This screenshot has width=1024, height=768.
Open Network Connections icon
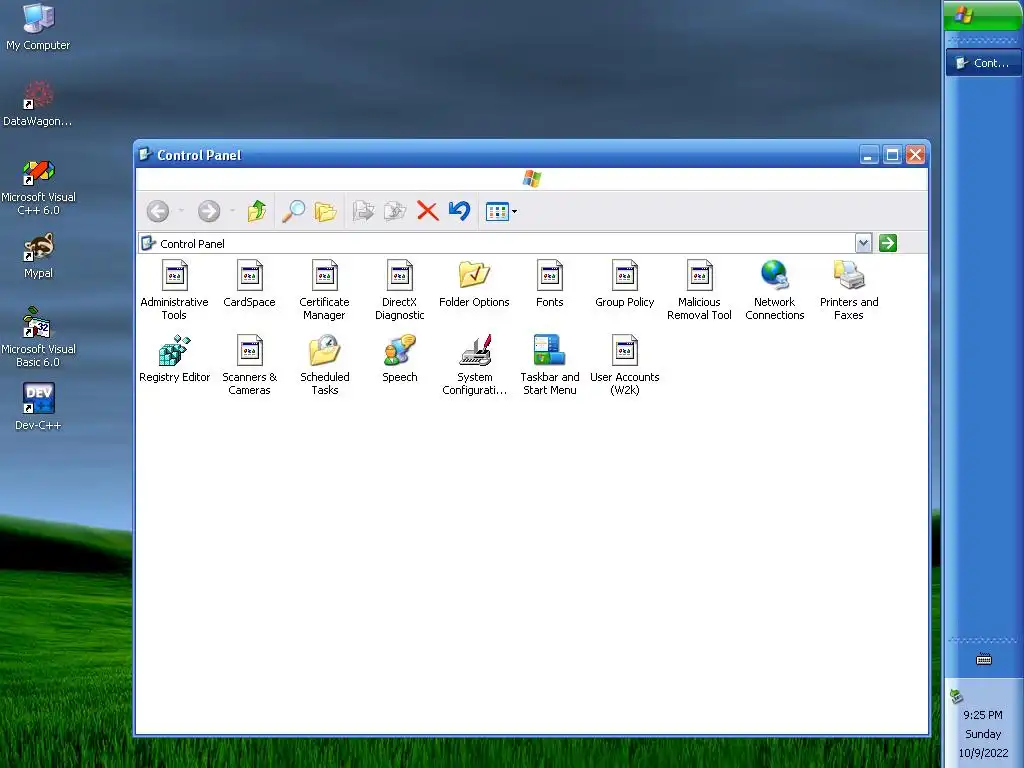(775, 290)
